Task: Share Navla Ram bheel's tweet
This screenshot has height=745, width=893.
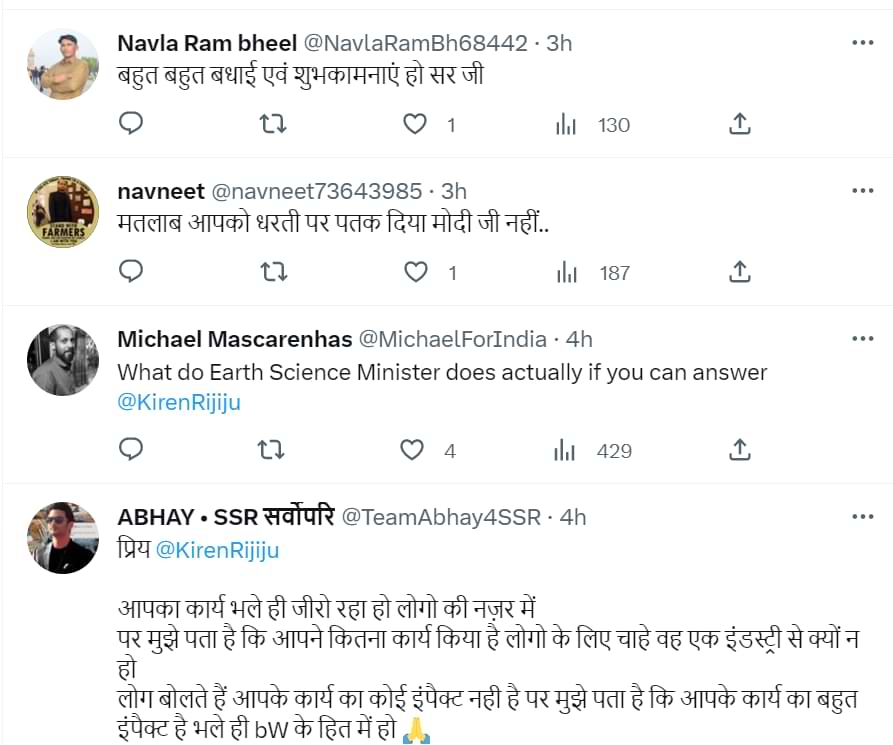Action: pyautogui.click(x=739, y=124)
